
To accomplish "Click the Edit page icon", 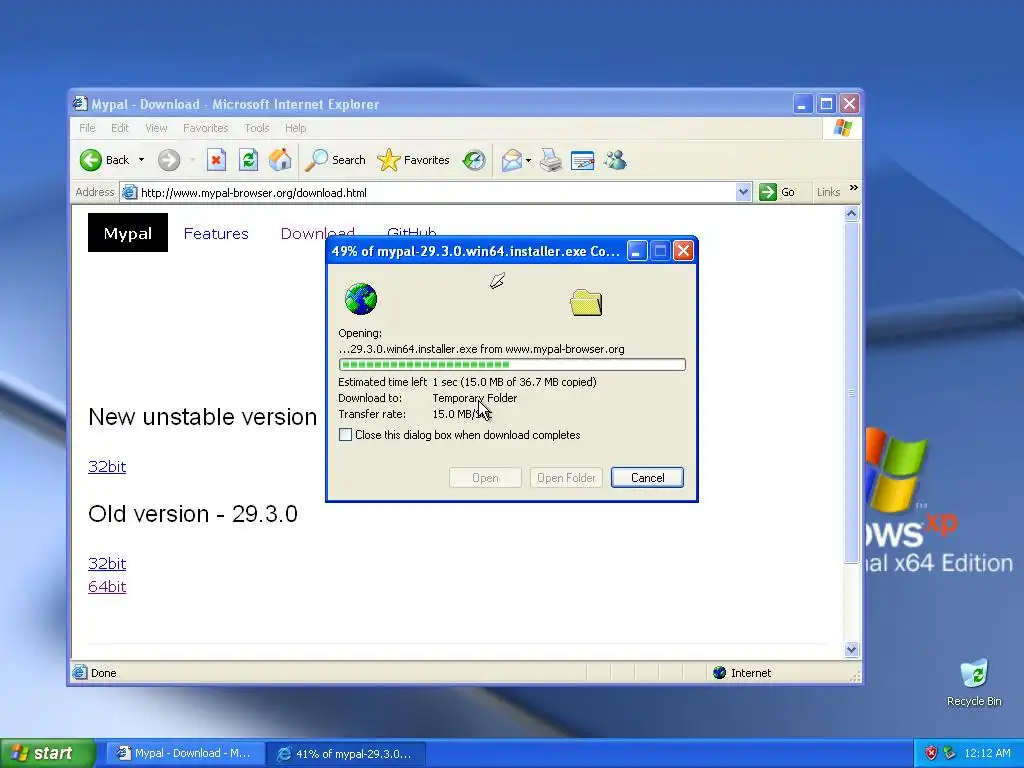I will [x=583, y=160].
